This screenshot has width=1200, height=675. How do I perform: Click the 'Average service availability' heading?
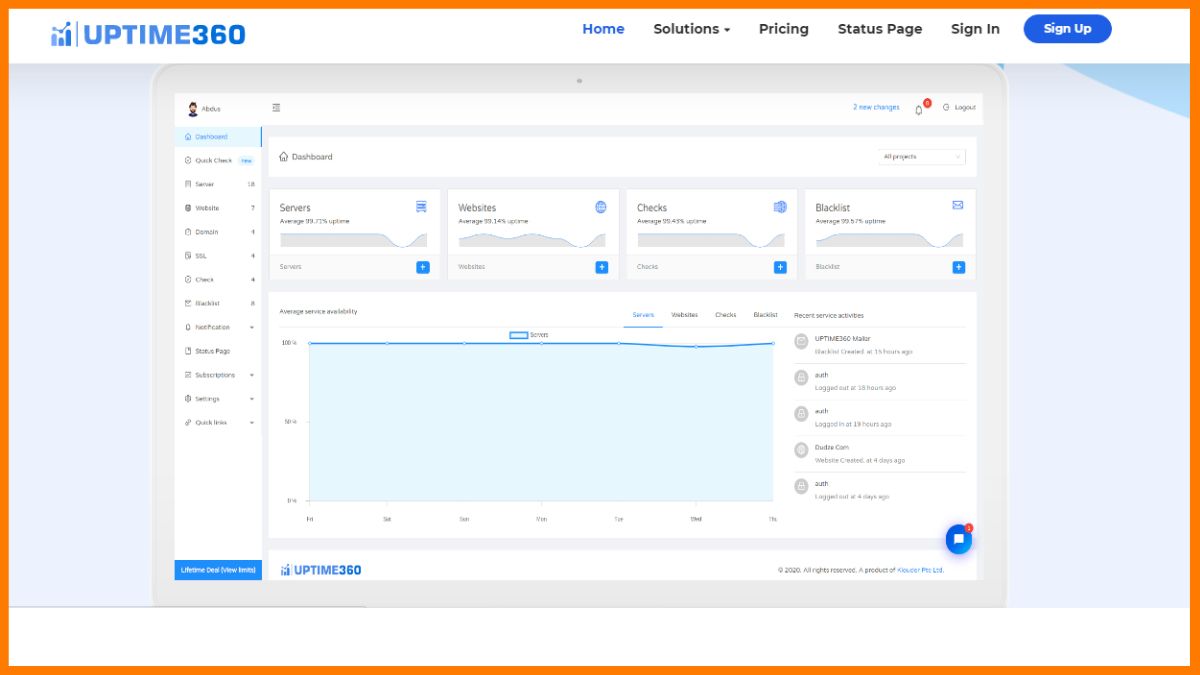click(x=318, y=312)
